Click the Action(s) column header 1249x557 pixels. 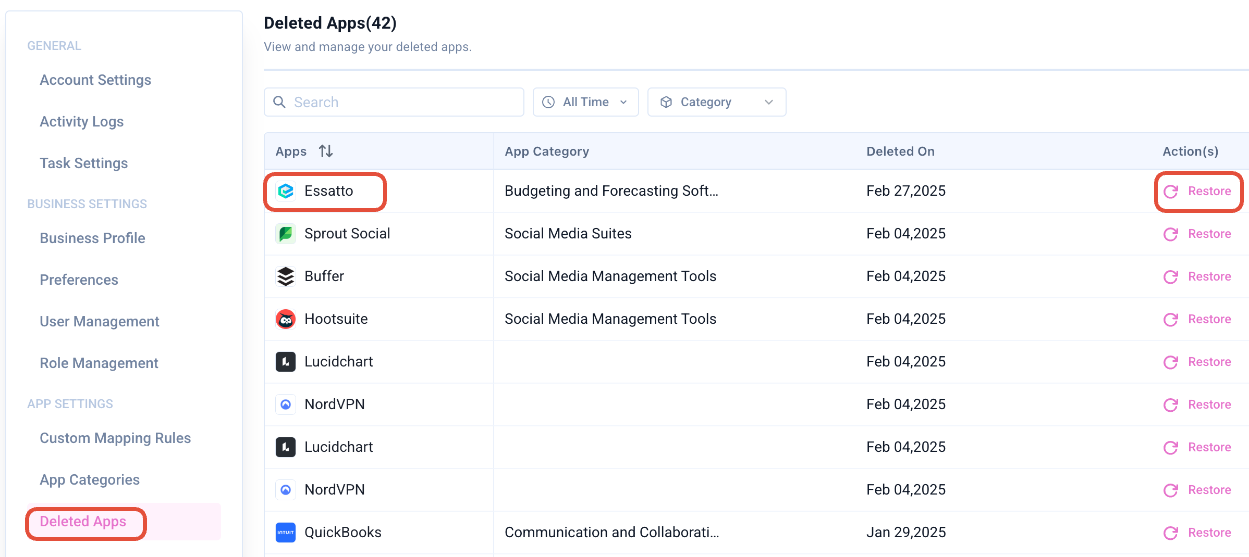[x=1190, y=152]
